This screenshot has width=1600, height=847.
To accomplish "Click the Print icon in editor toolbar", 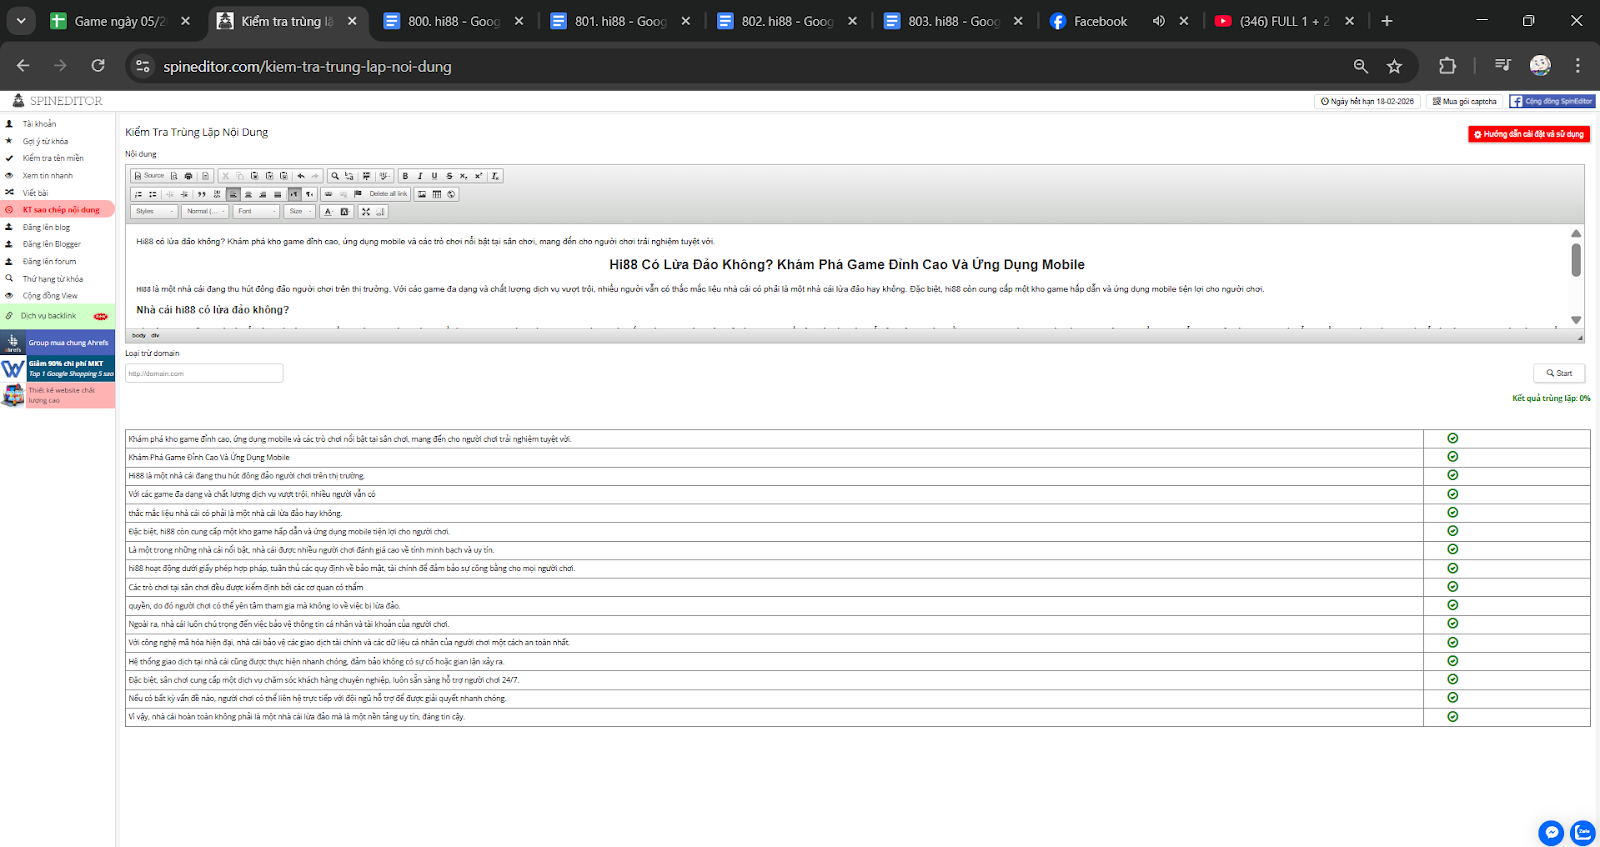I will (188, 176).
